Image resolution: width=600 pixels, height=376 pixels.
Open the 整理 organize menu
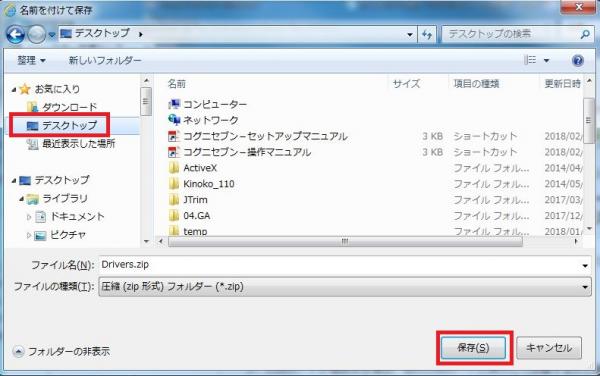(x=31, y=60)
